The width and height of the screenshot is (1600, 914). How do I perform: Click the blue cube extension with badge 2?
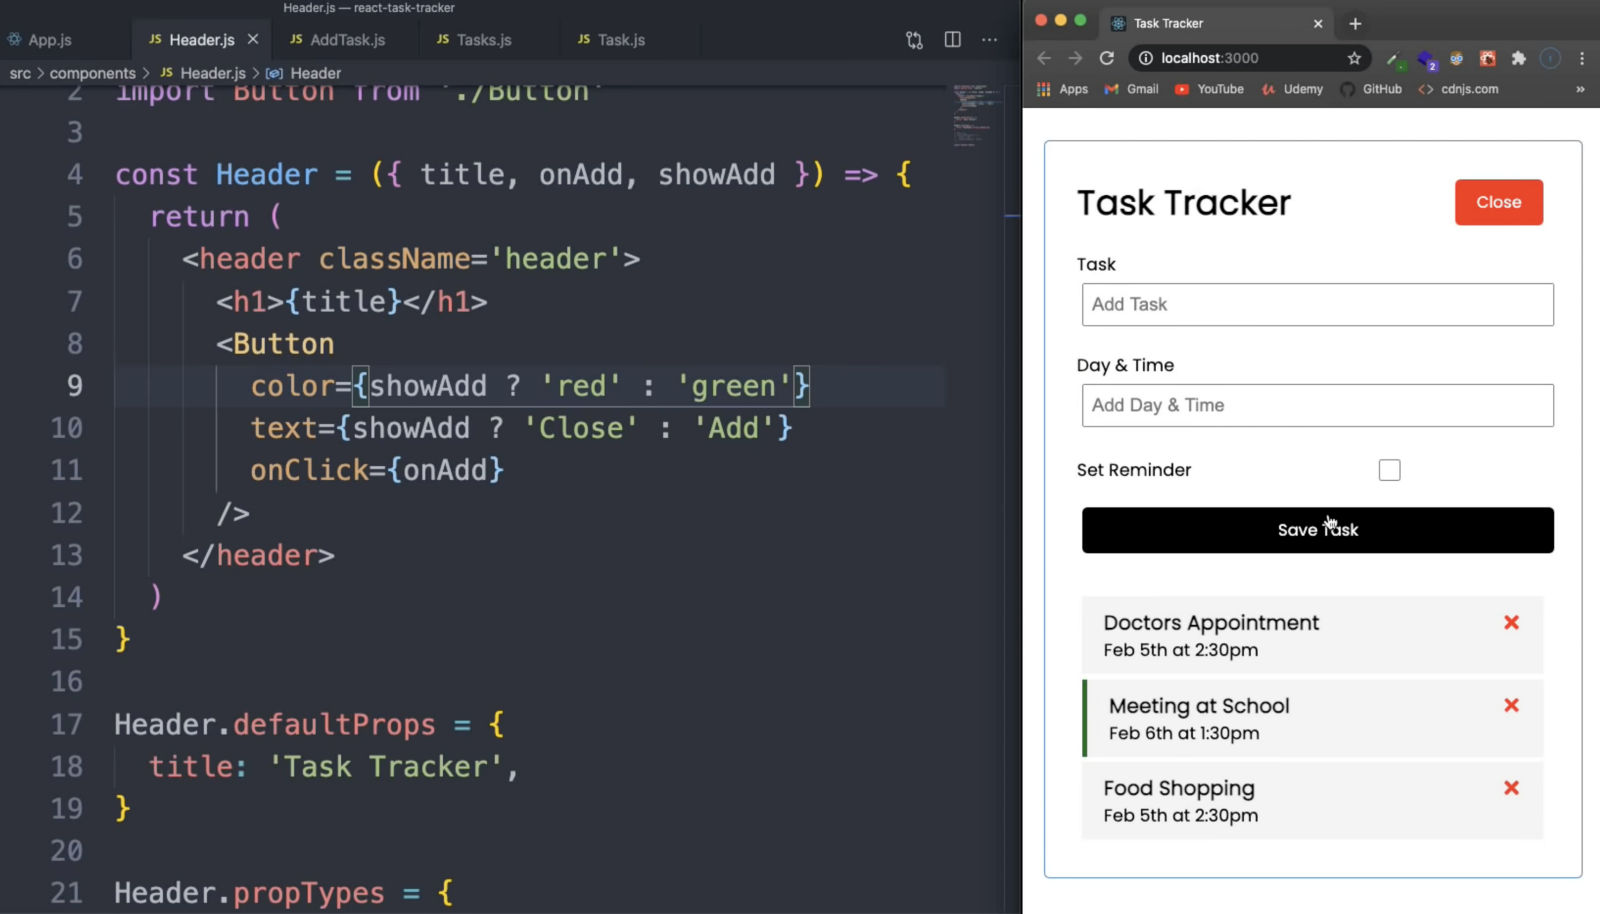coord(1427,60)
